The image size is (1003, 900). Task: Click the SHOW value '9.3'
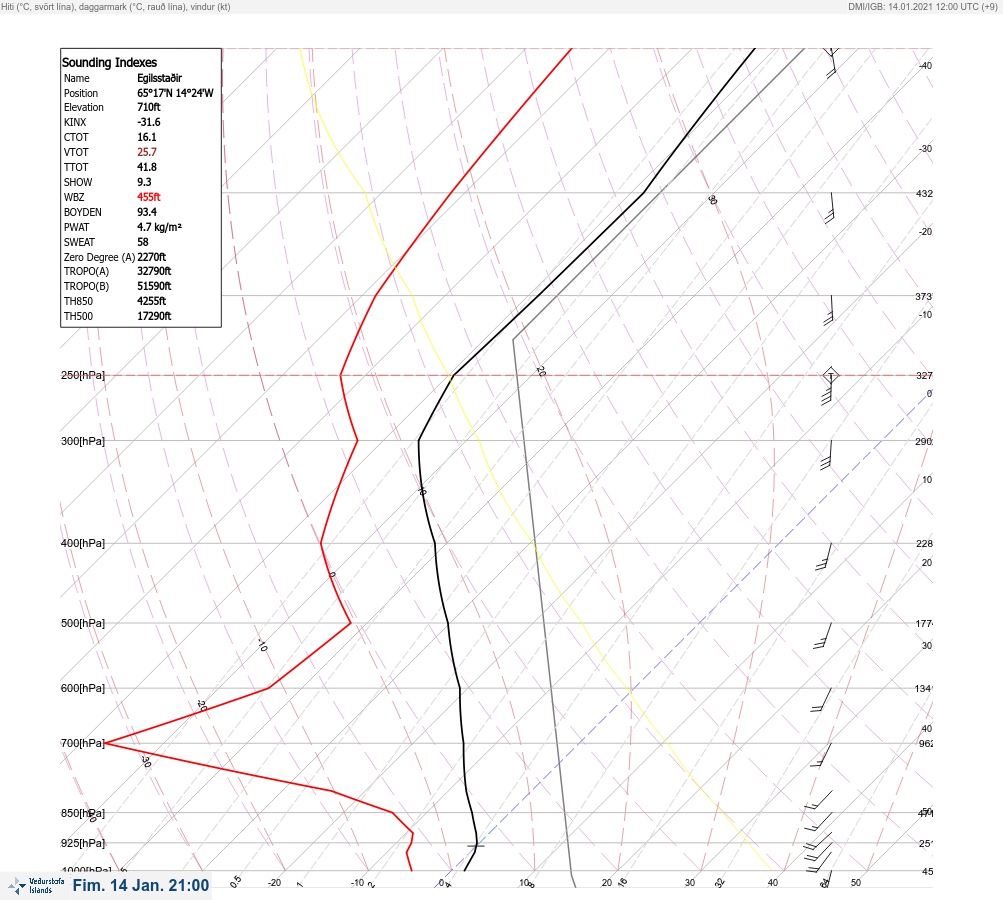[144, 182]
